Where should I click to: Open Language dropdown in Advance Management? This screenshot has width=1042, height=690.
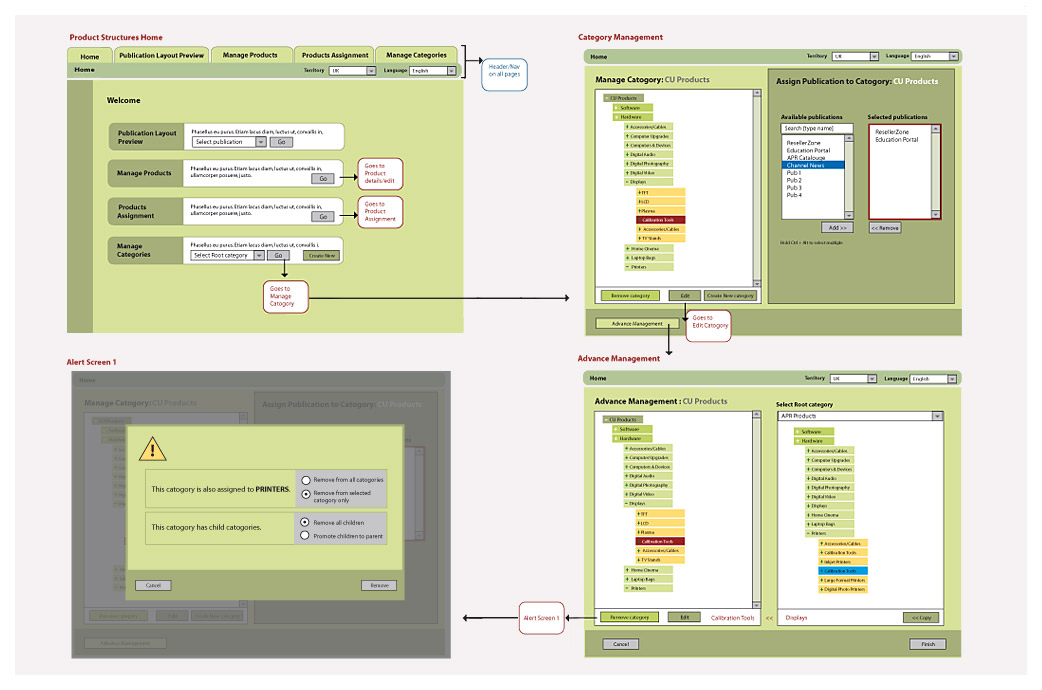coord(933,378)
